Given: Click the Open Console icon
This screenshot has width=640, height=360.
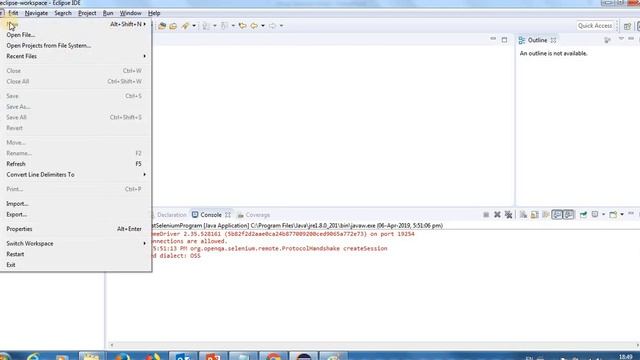Looking at the screenshot, I should 613,215.
